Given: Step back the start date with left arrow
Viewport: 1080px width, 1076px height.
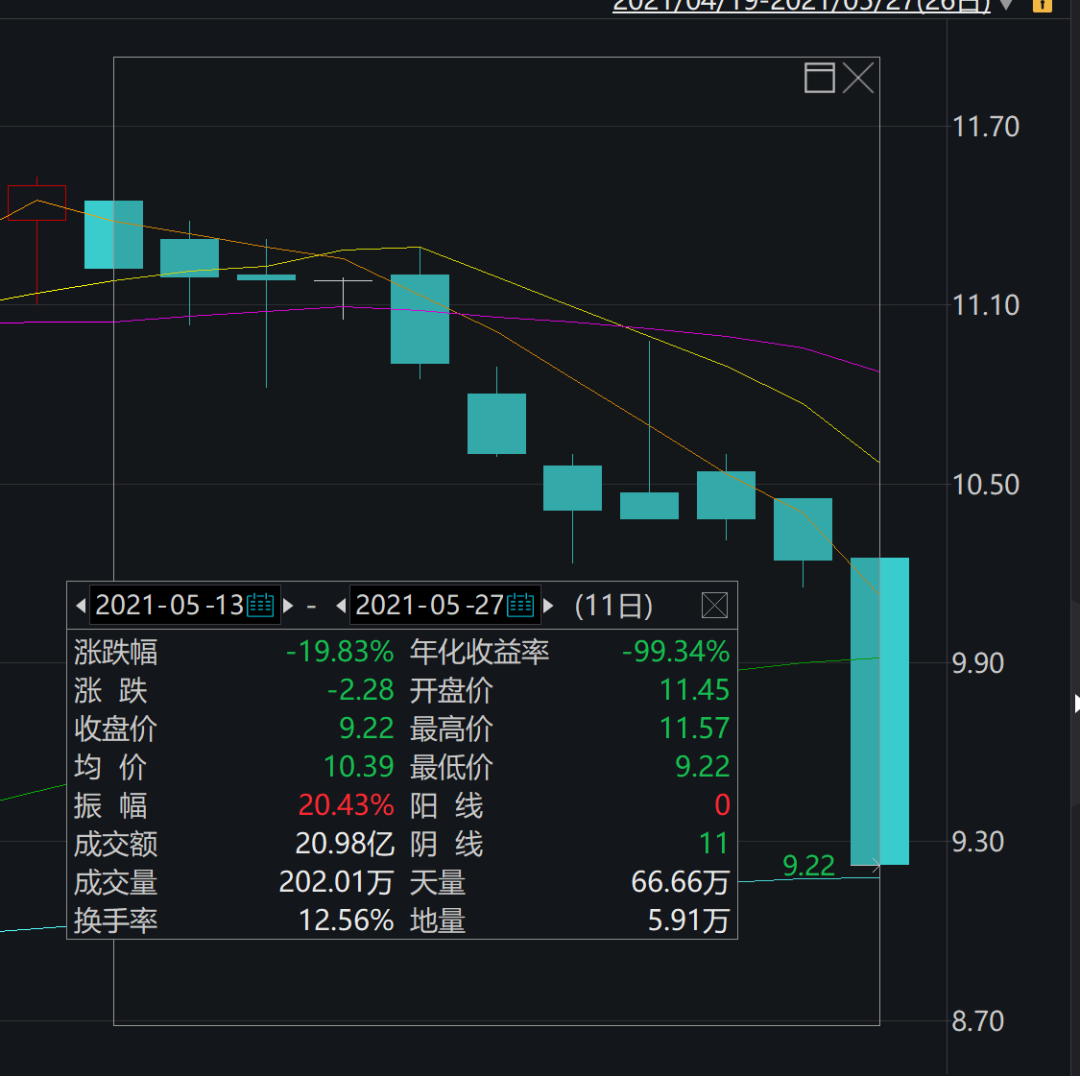Looking at the screenshot, I should tap(80, 604).
